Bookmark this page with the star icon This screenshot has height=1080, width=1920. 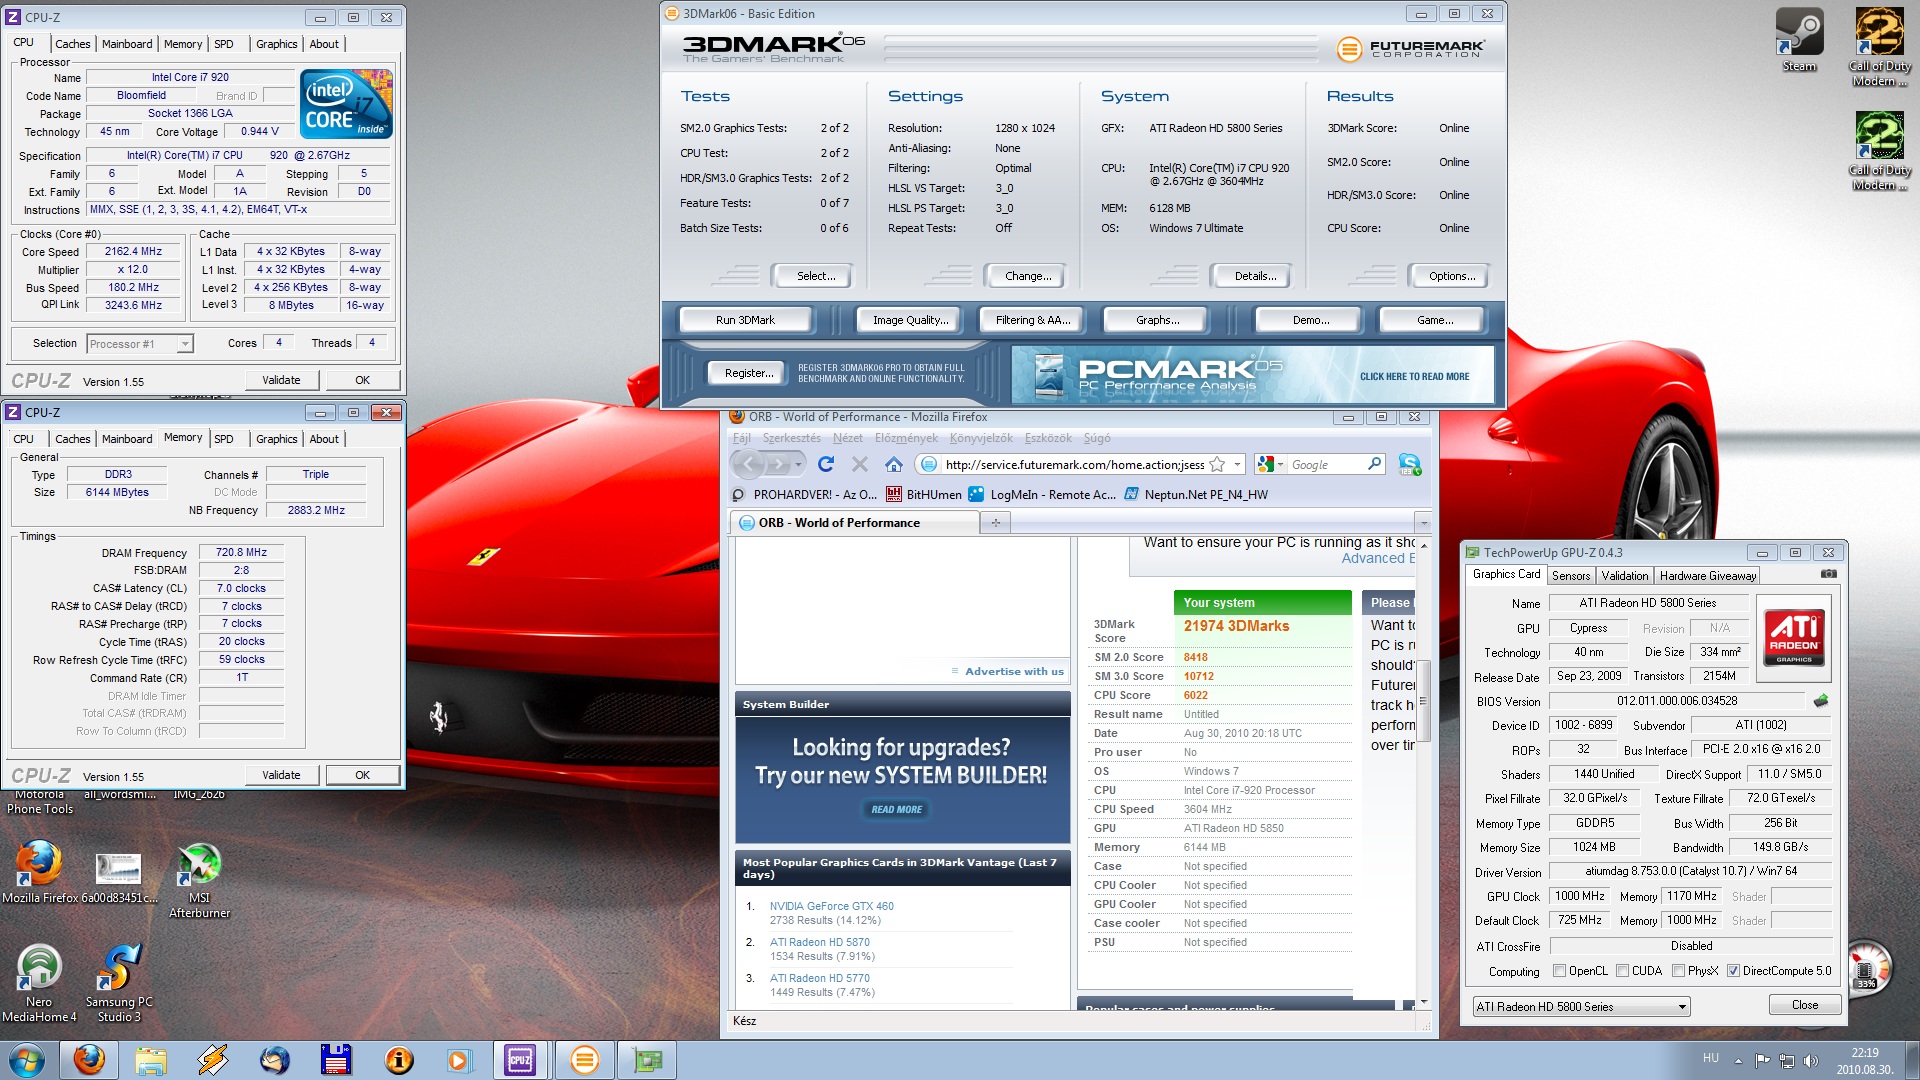pos(1217,464)
